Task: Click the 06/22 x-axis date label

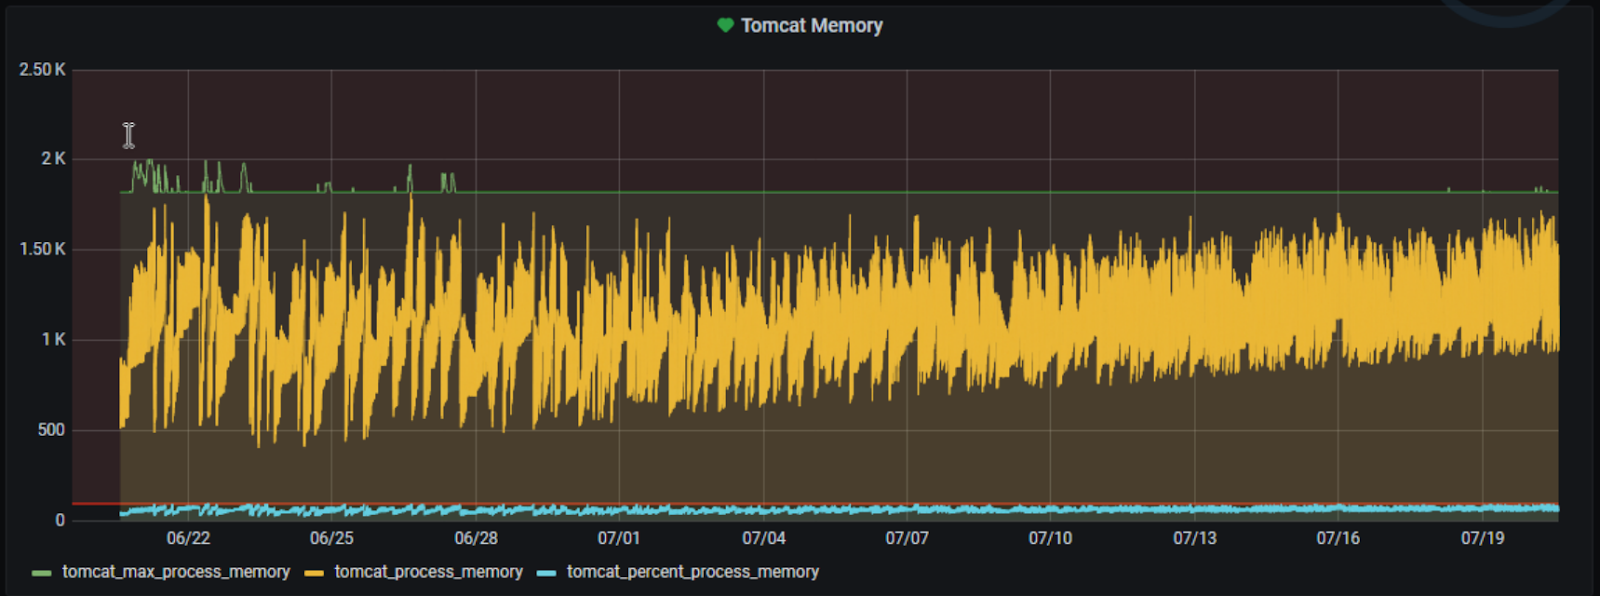Action: [188, 538]
